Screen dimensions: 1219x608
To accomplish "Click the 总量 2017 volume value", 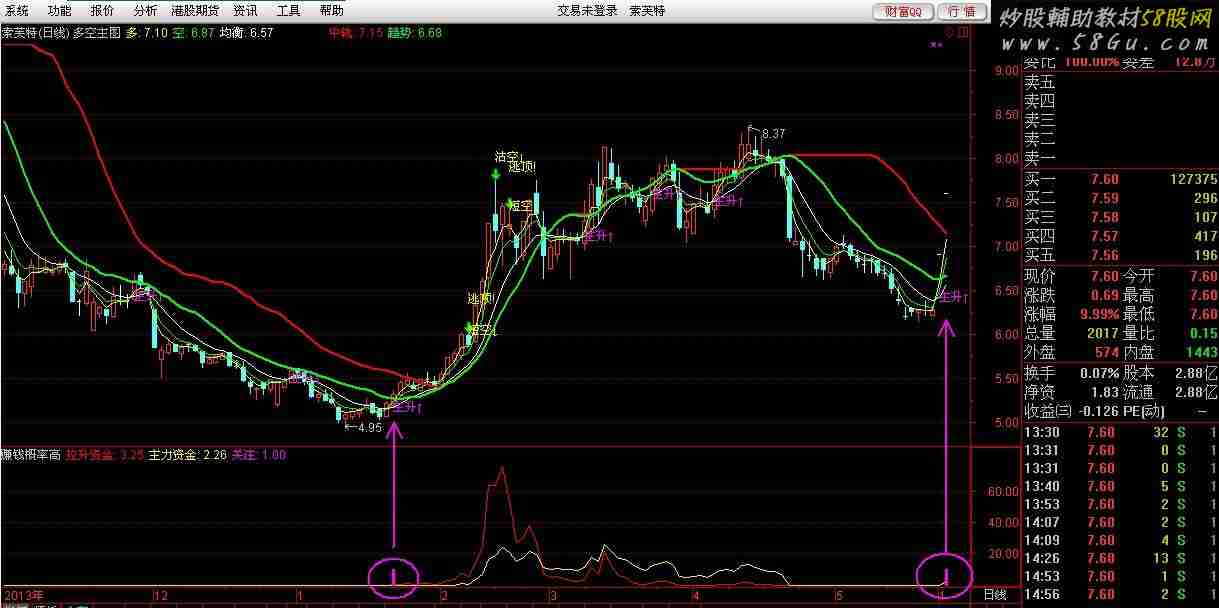I will click(x=1101, y=333).
